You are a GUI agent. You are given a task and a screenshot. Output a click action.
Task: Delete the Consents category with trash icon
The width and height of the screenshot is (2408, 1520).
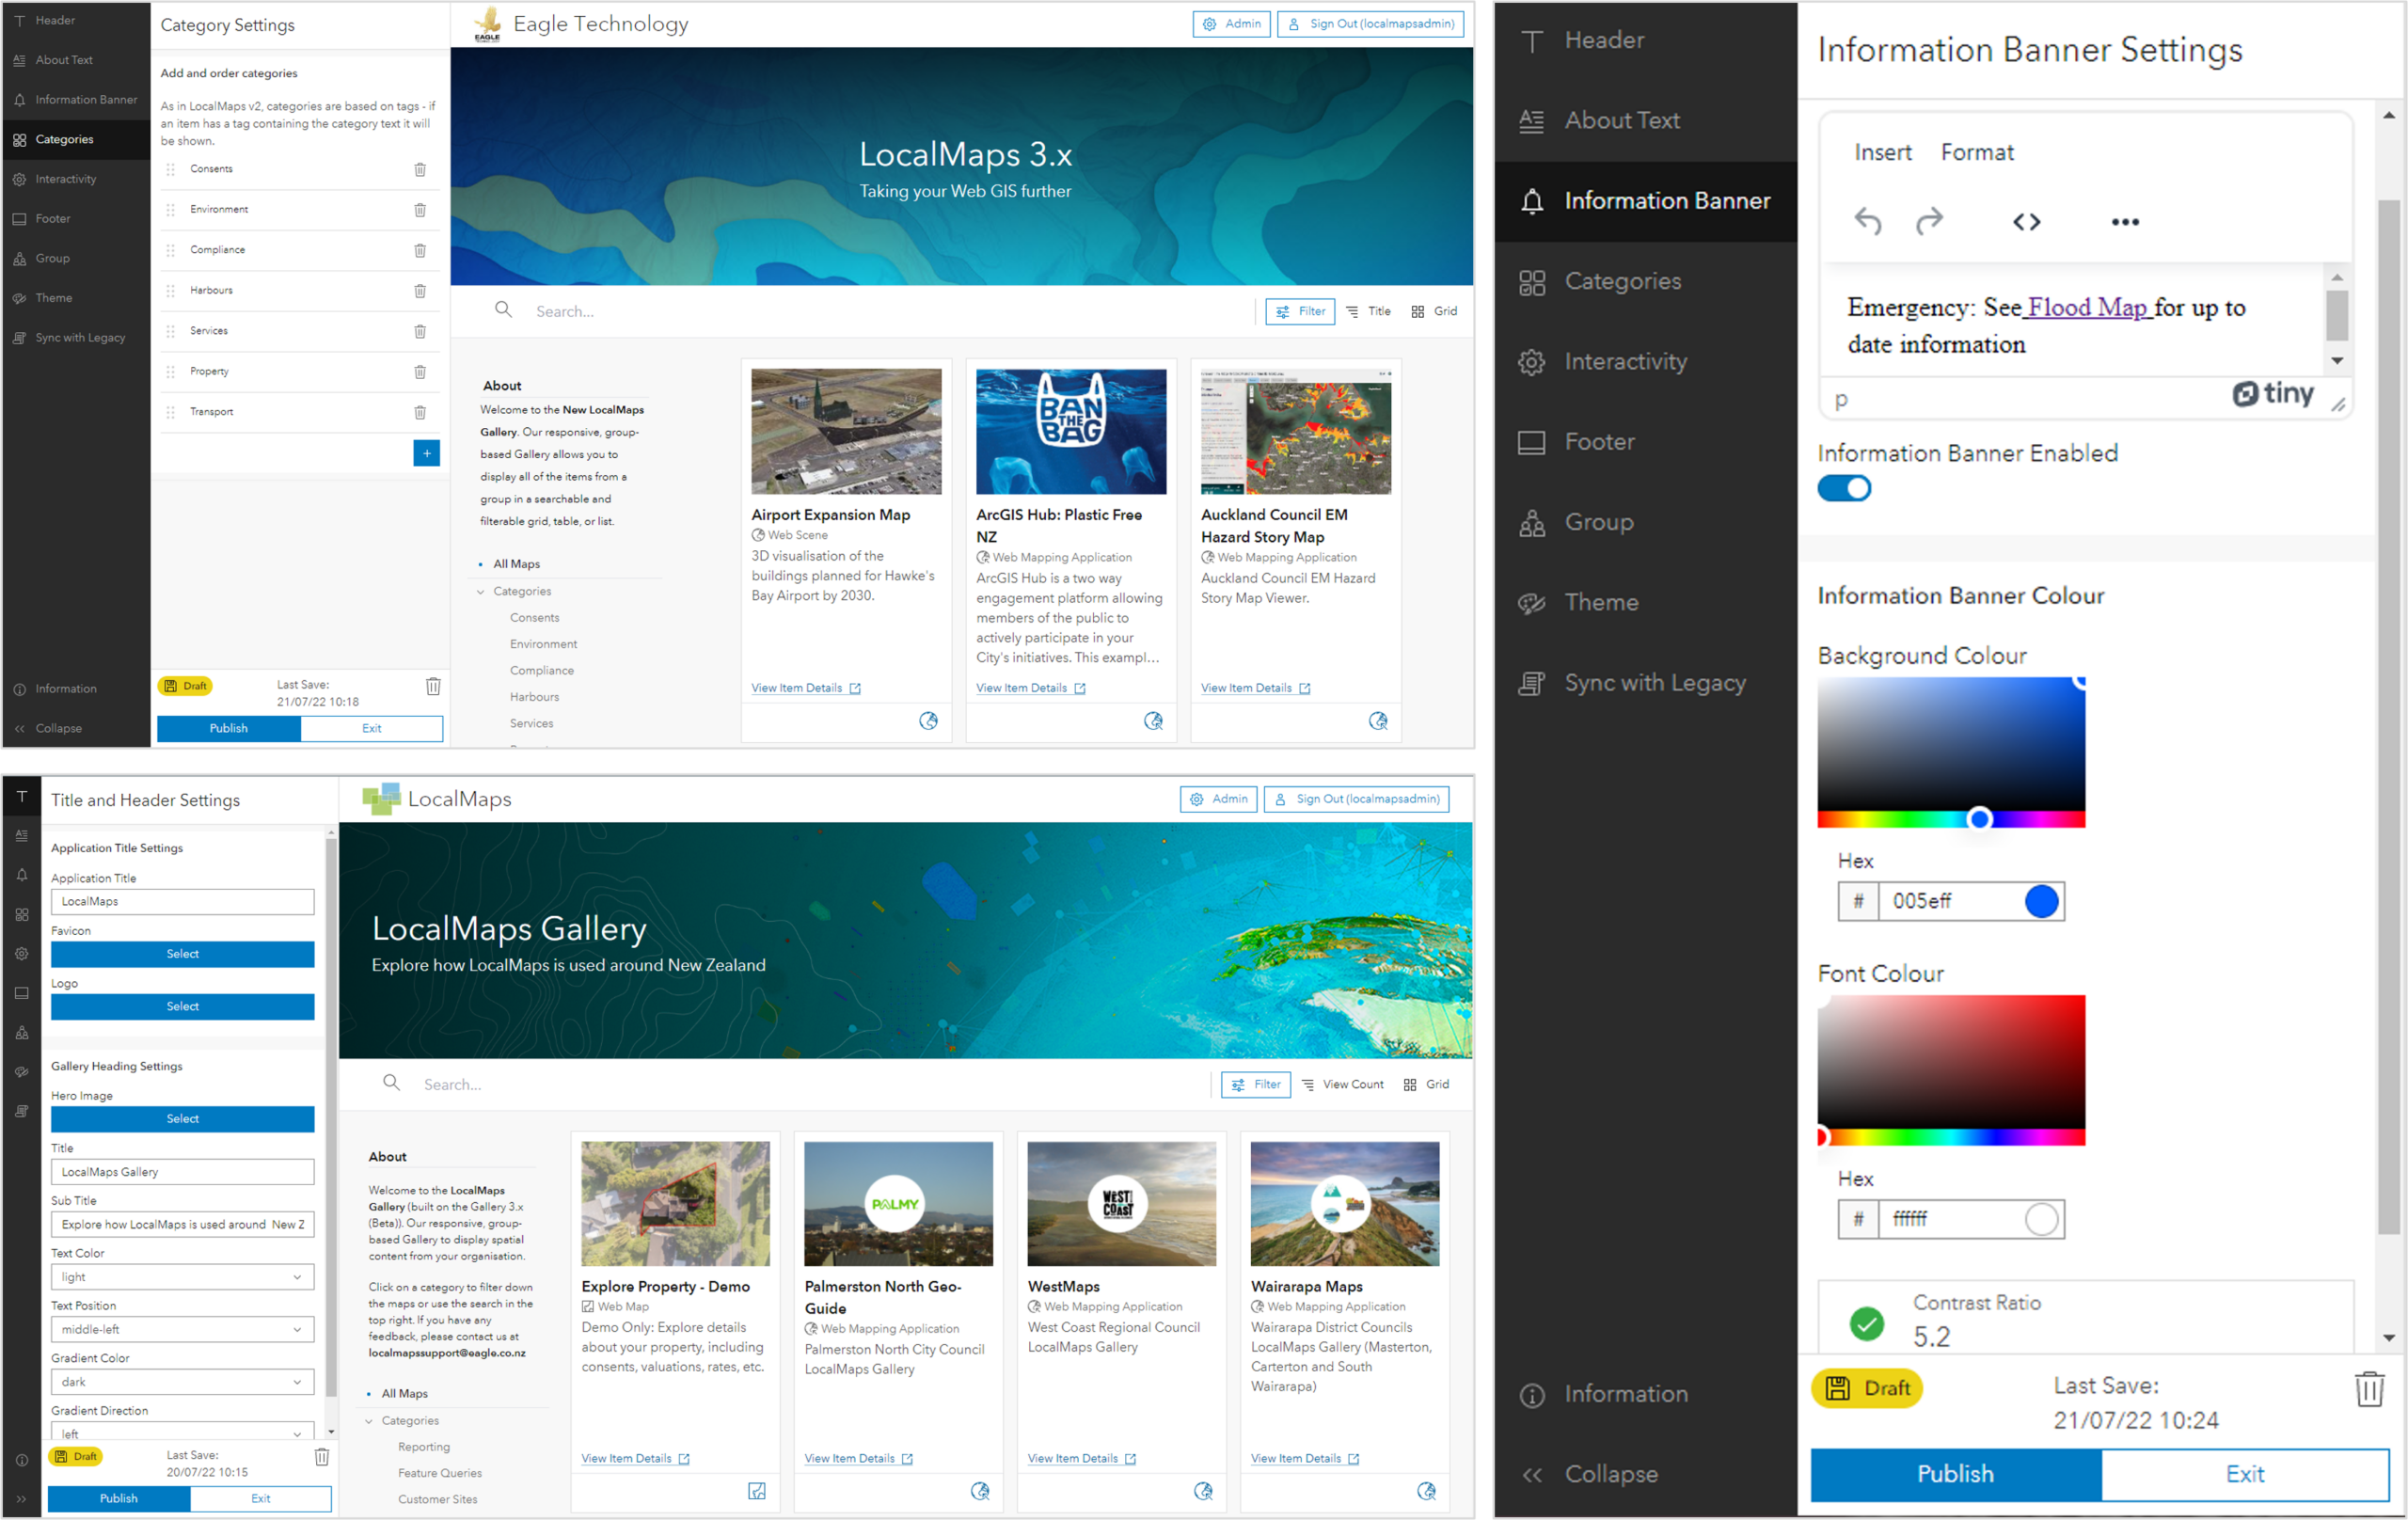point(420,169)
